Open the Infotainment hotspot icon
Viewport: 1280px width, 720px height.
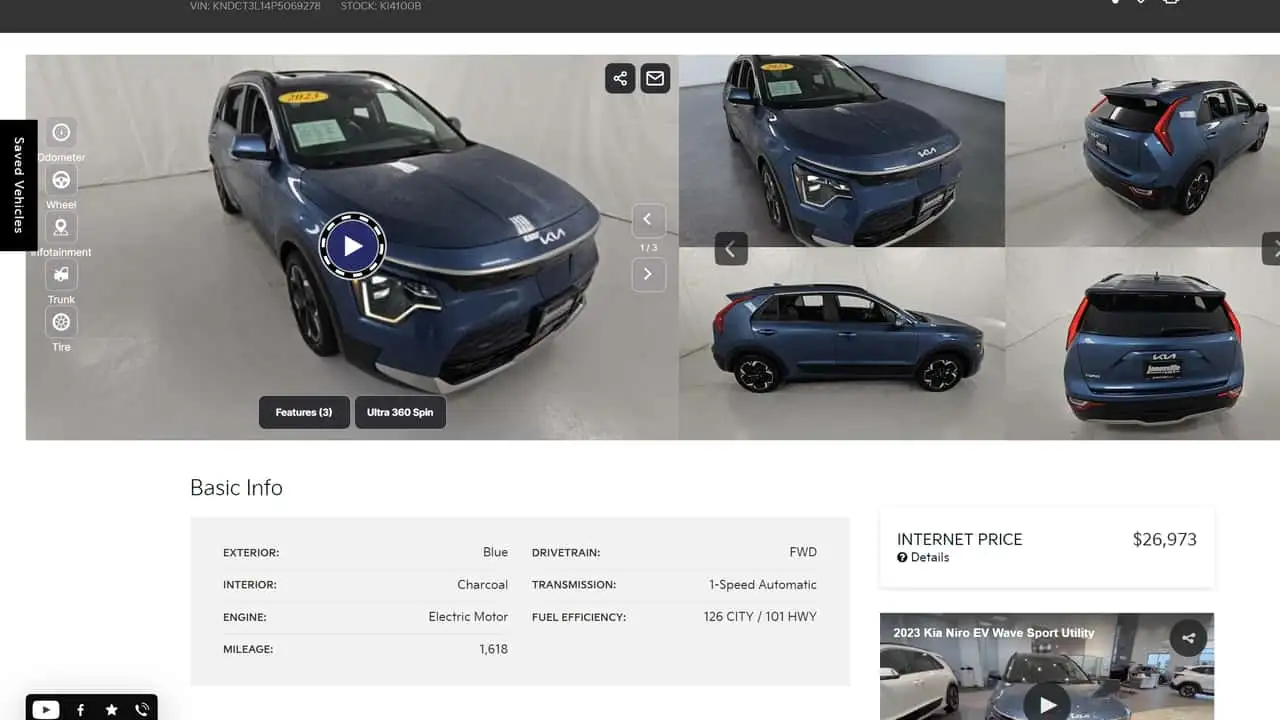pyautogui.click(x=61, y=227)
